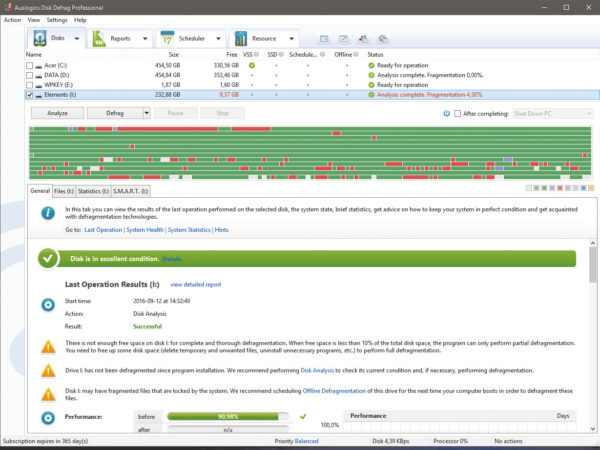Click the Resource monitor chart icon
Image resolution: width=600 pixels, height=450 pixels.
click(x=241, y=39)
